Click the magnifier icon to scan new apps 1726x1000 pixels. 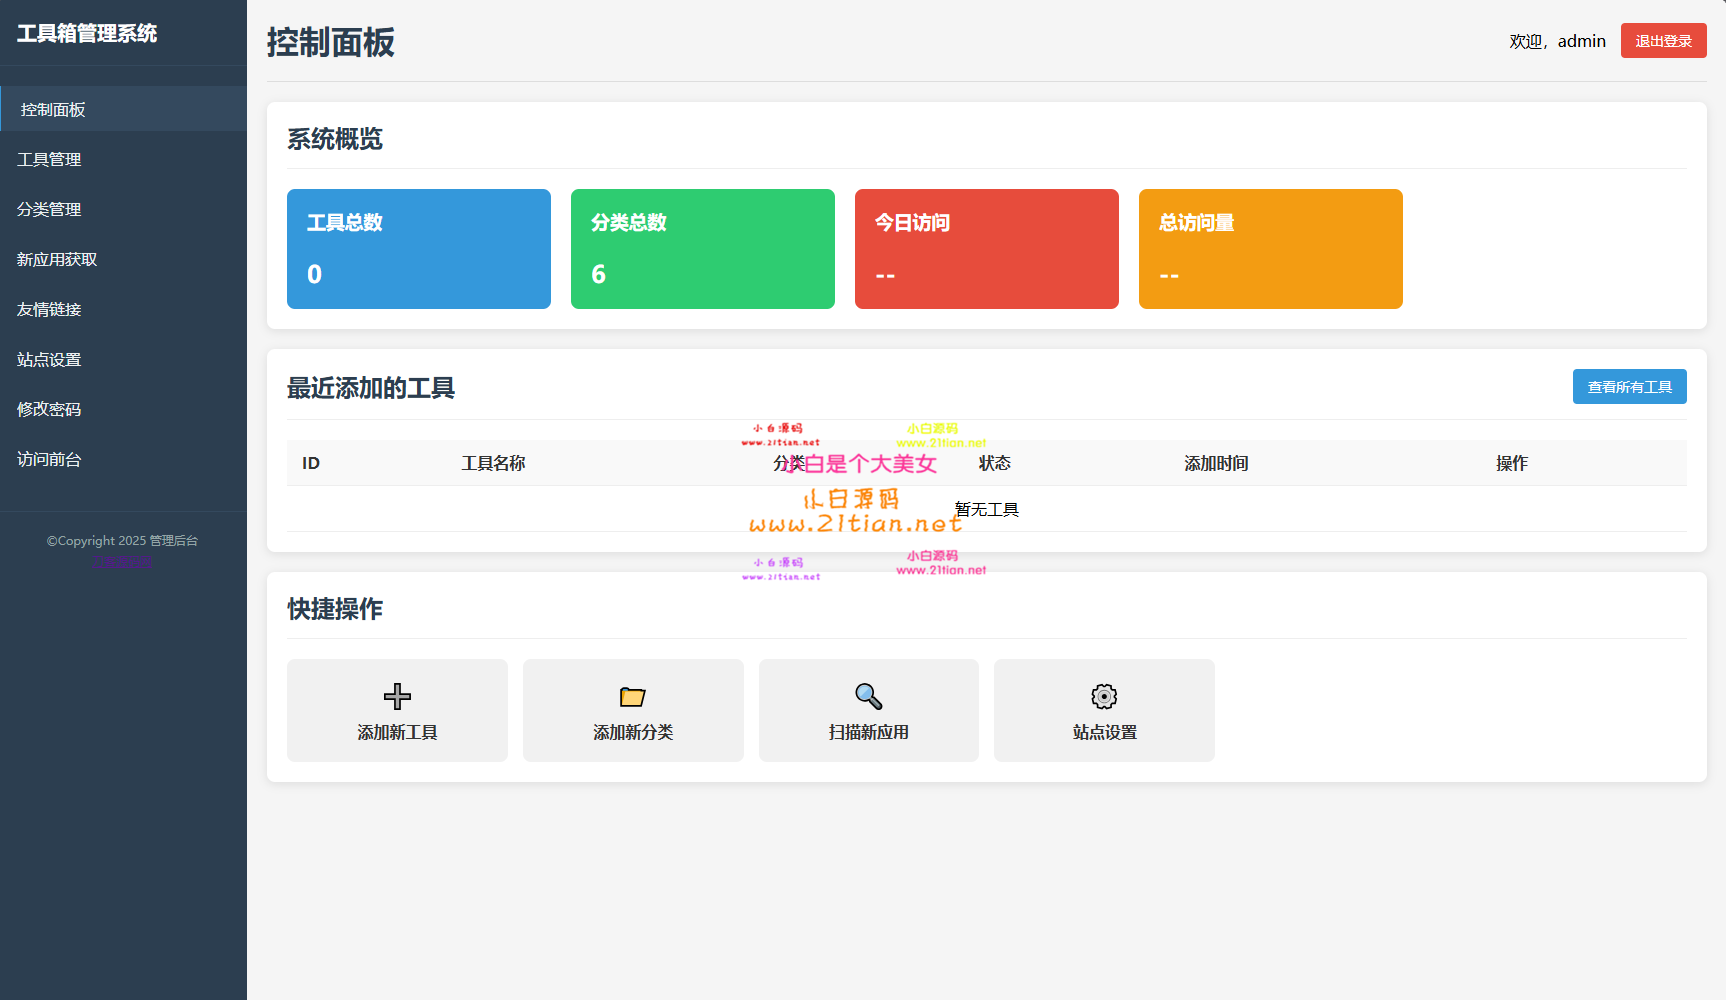point(867,697)
